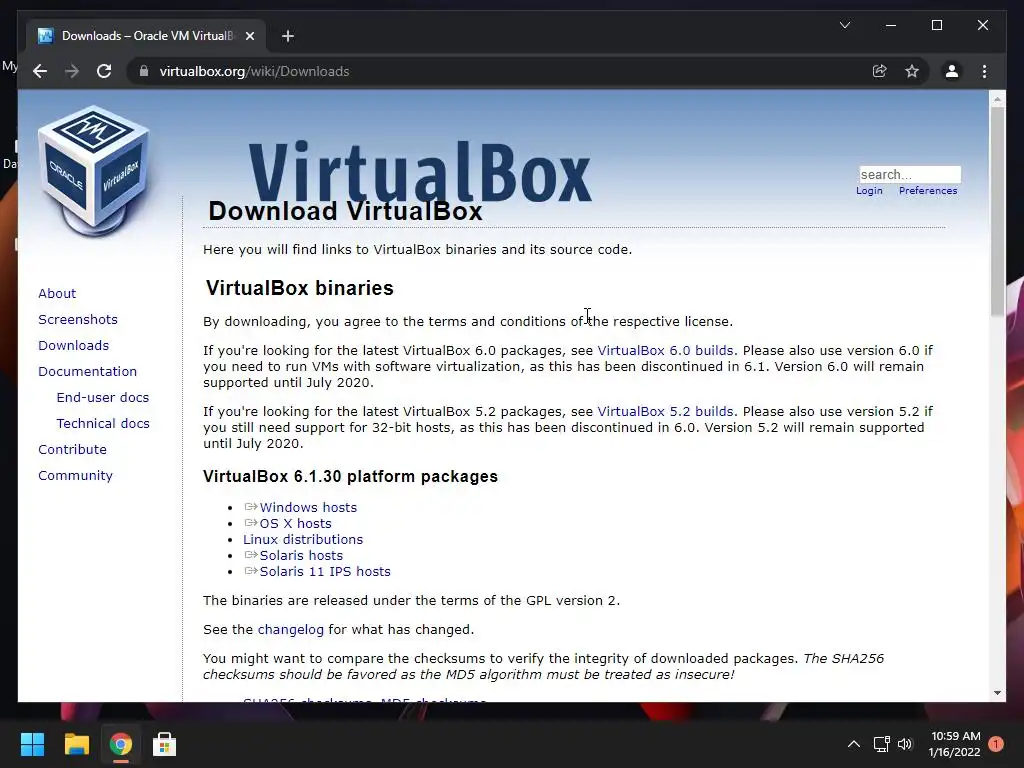1024x768 pixels.
Task: Open a new browser tab
Action: click(x=287, y=36)
